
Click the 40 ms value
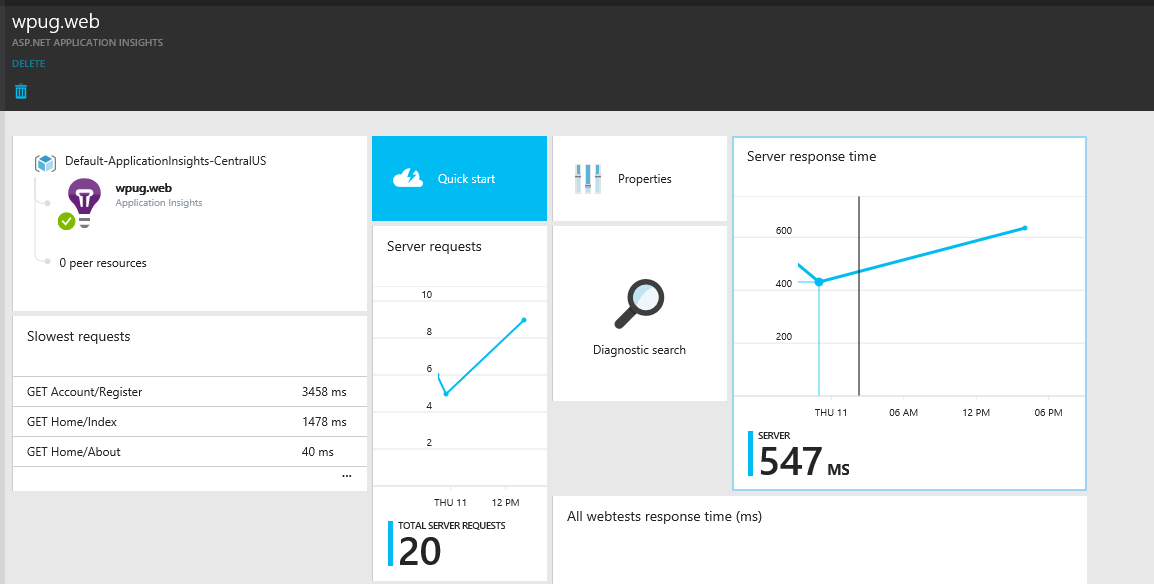pyautogui.click(x=318, y=452)
